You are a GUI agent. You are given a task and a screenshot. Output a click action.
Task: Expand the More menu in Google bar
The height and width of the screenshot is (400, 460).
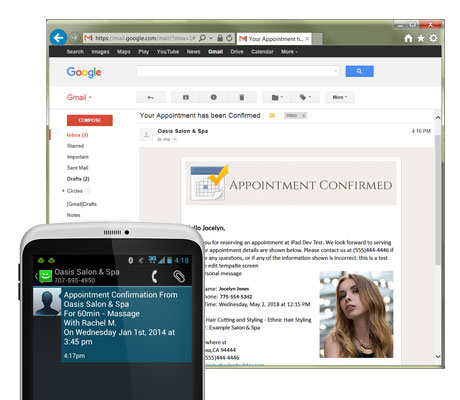[289, 52]
